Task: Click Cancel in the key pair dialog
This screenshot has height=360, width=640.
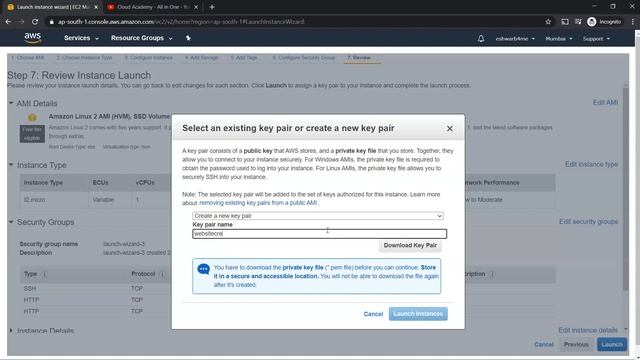Action: click(373, 314)
